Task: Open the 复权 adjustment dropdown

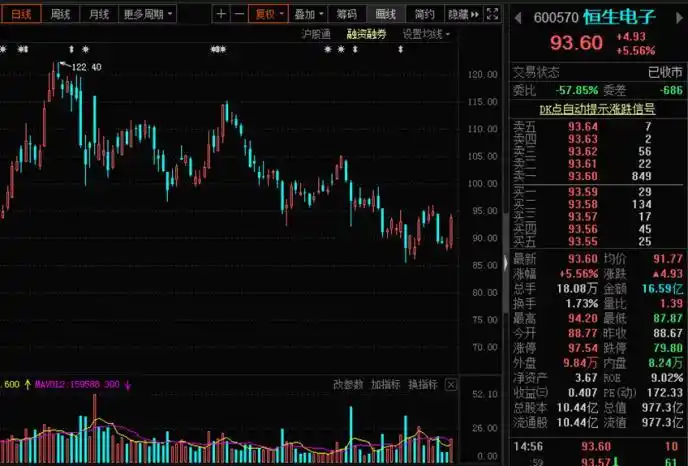Action: (x=269, y=14)
